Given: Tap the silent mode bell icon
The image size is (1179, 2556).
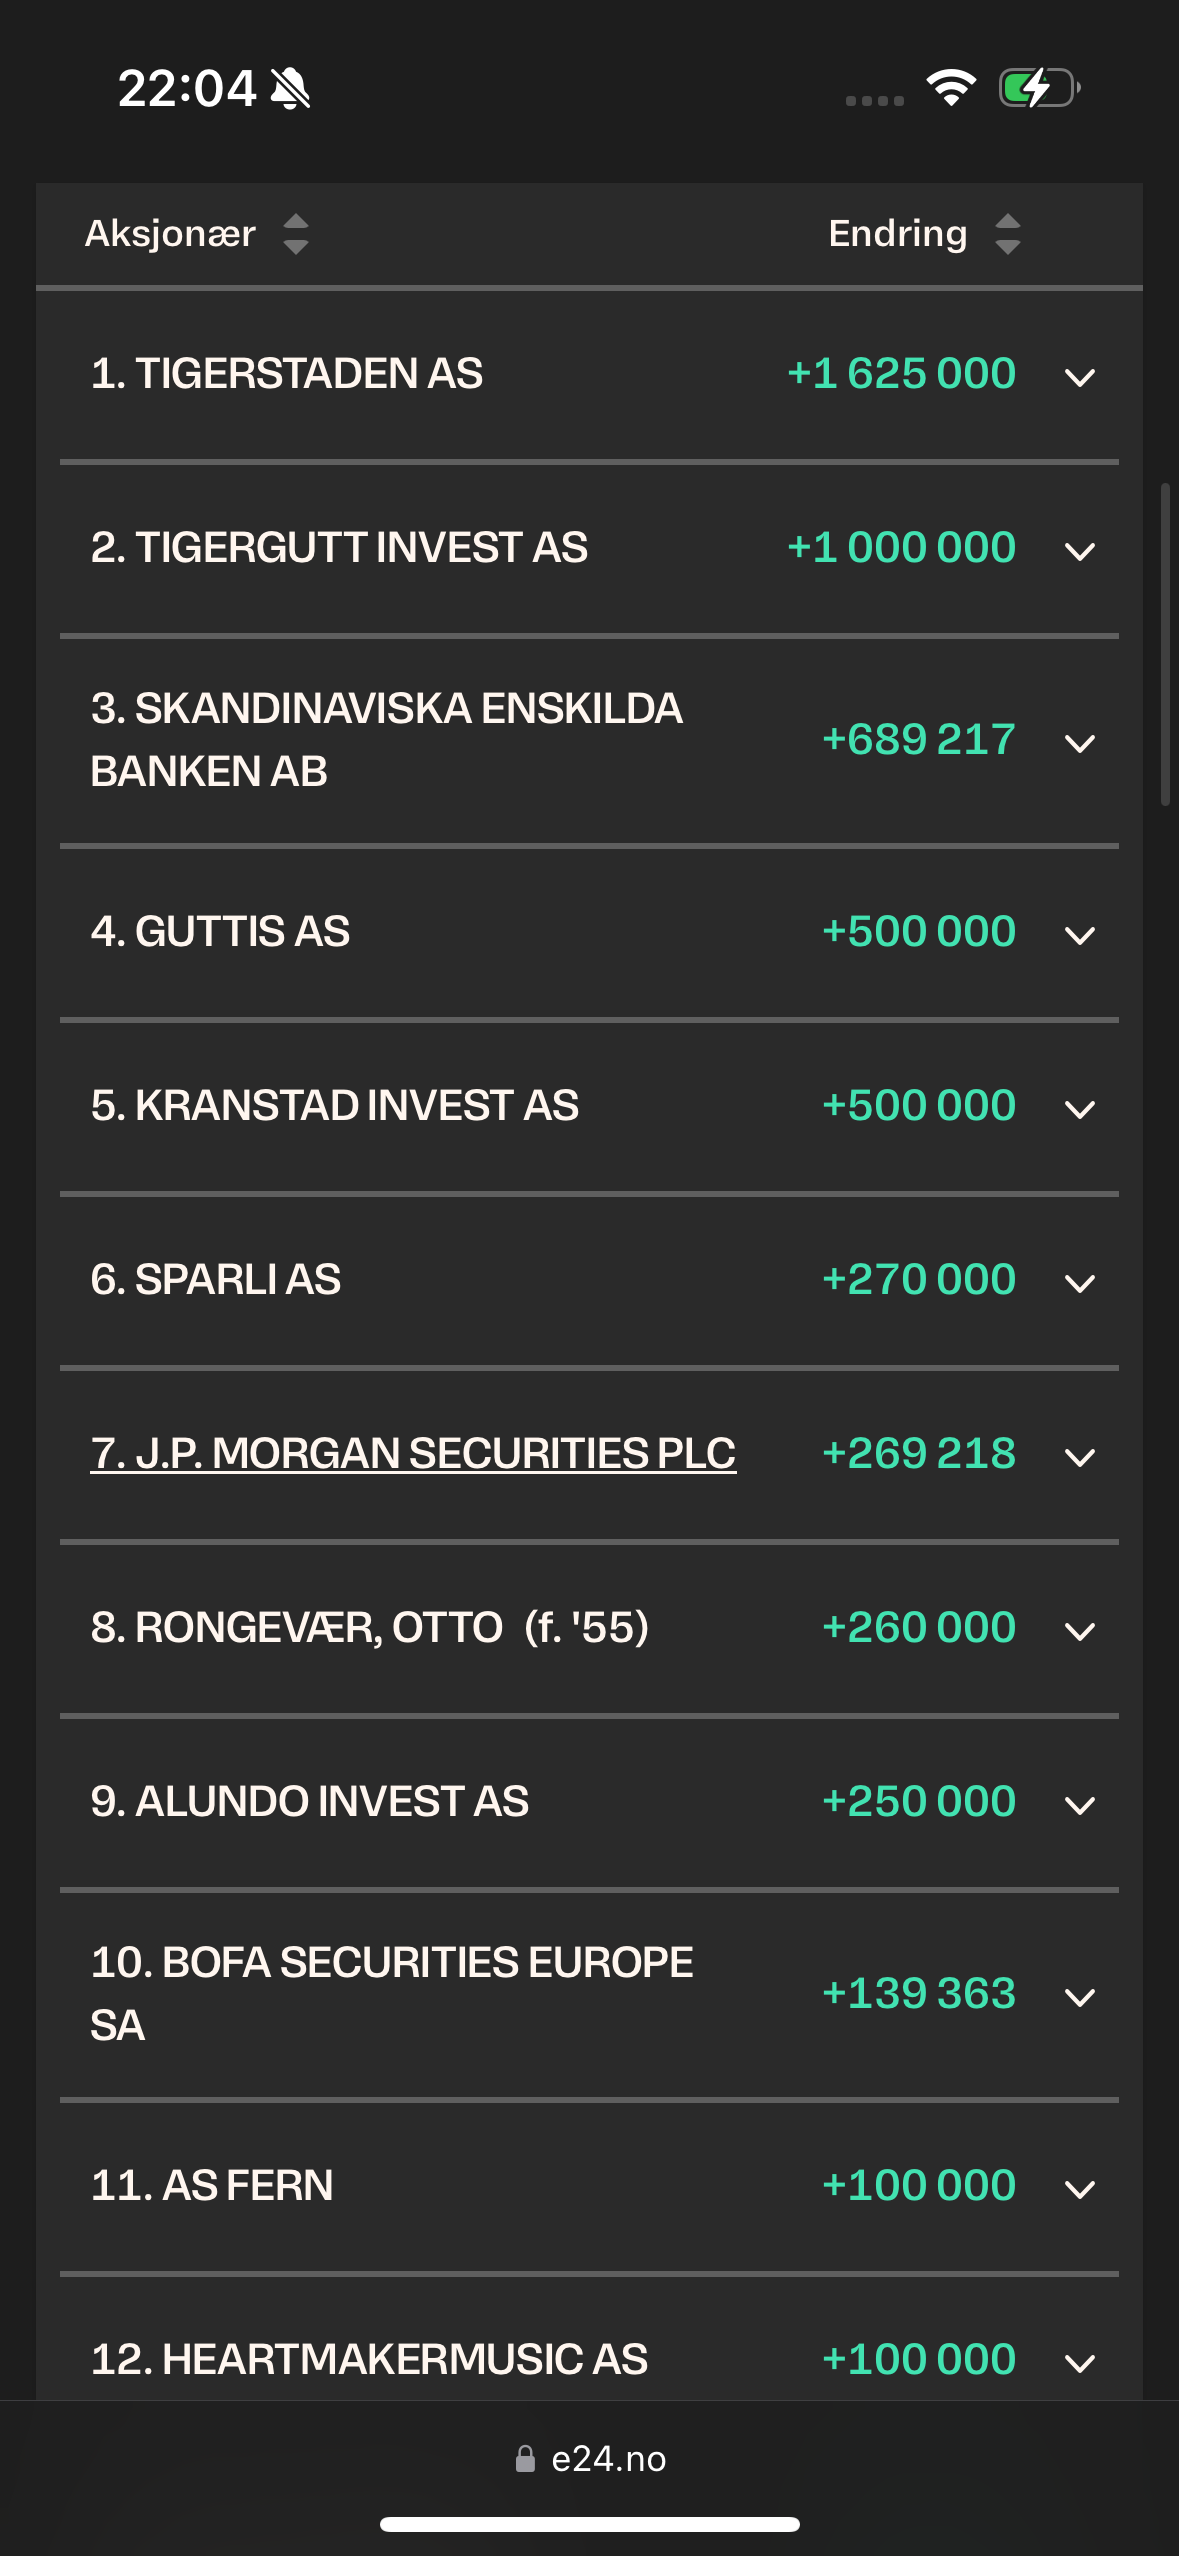Looking at the screenshot, I should tap(290, 88).
